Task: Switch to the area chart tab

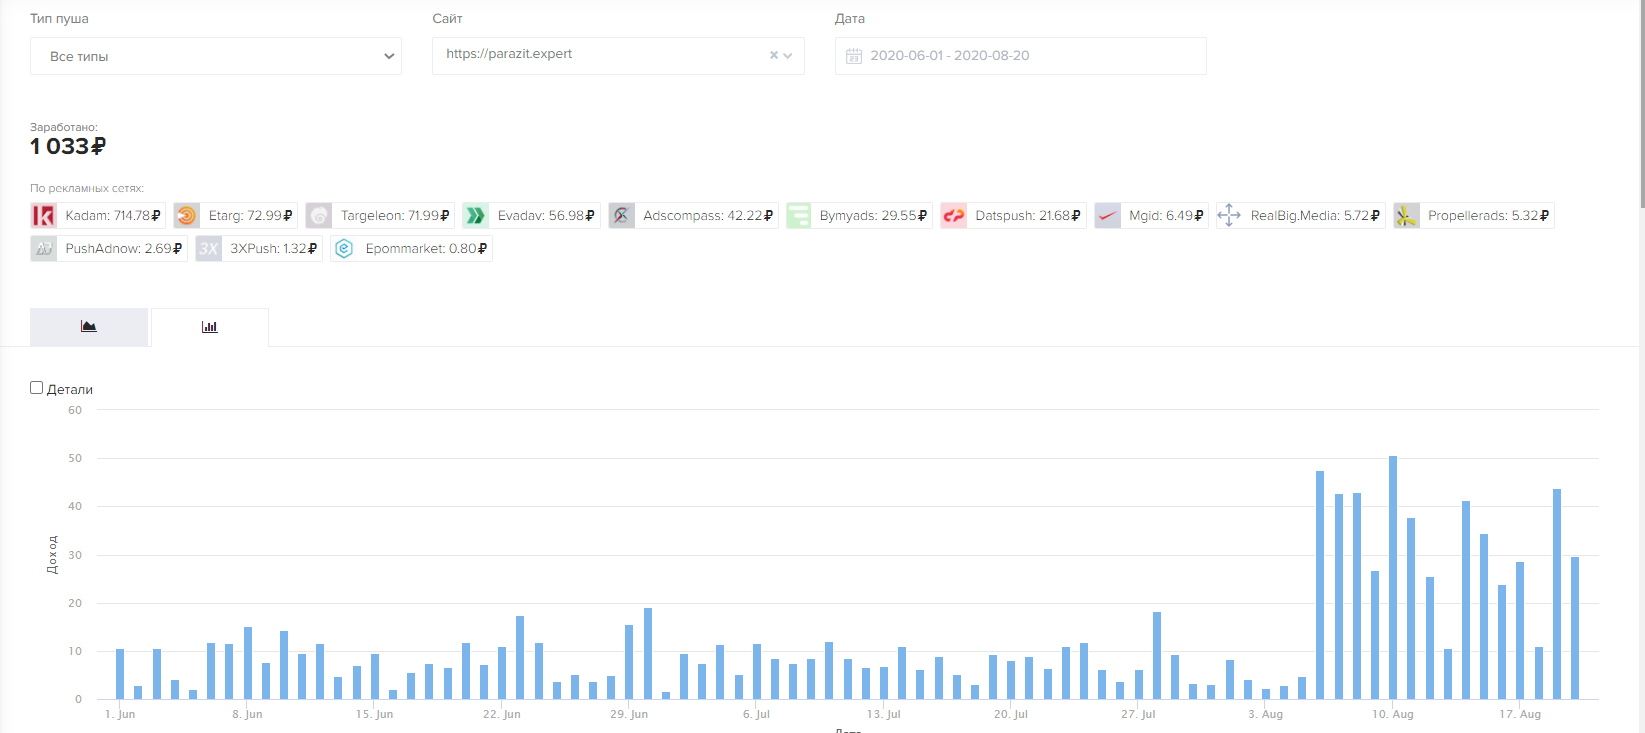Action: [89, 327]
